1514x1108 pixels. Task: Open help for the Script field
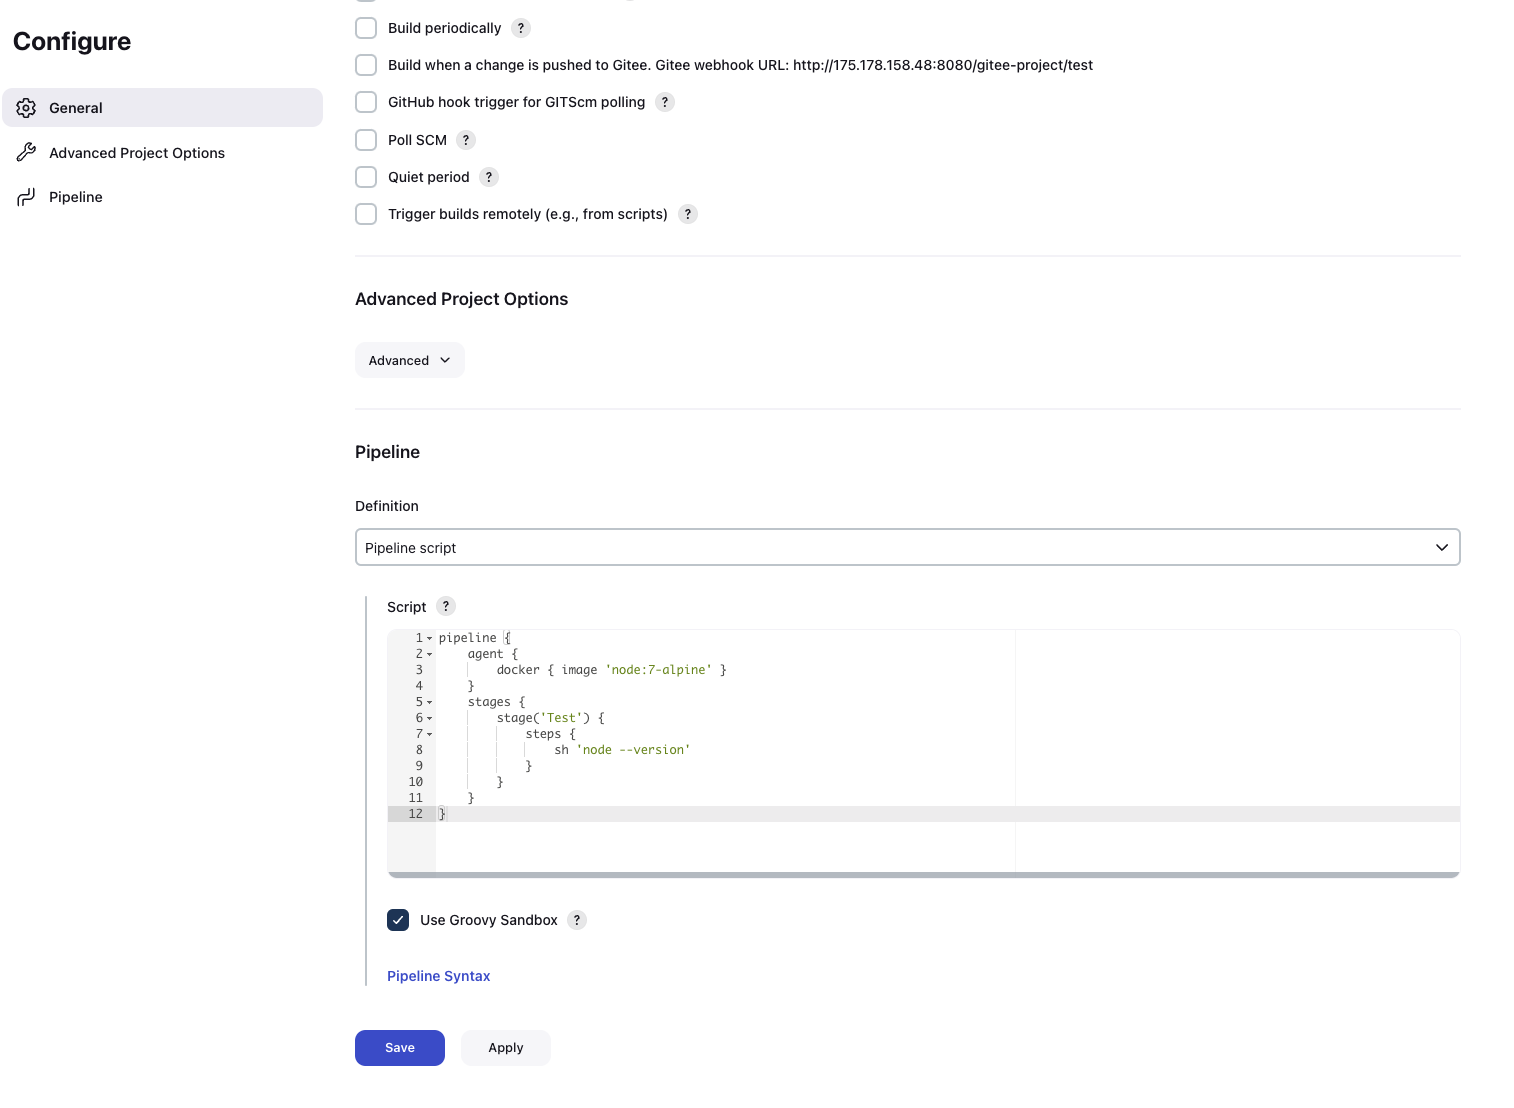446,606
